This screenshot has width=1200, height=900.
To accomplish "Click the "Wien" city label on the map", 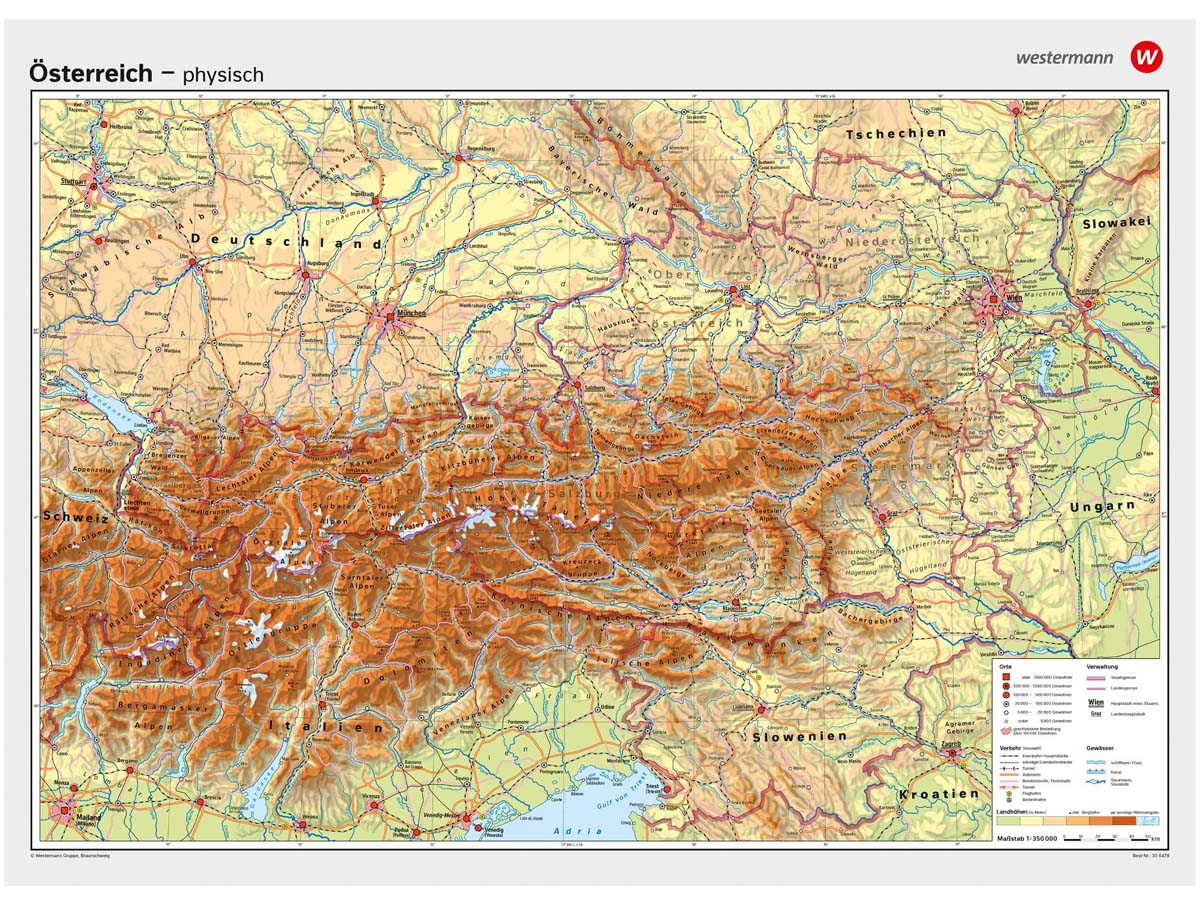I will pyautogui.click(x=1015, y=297).
